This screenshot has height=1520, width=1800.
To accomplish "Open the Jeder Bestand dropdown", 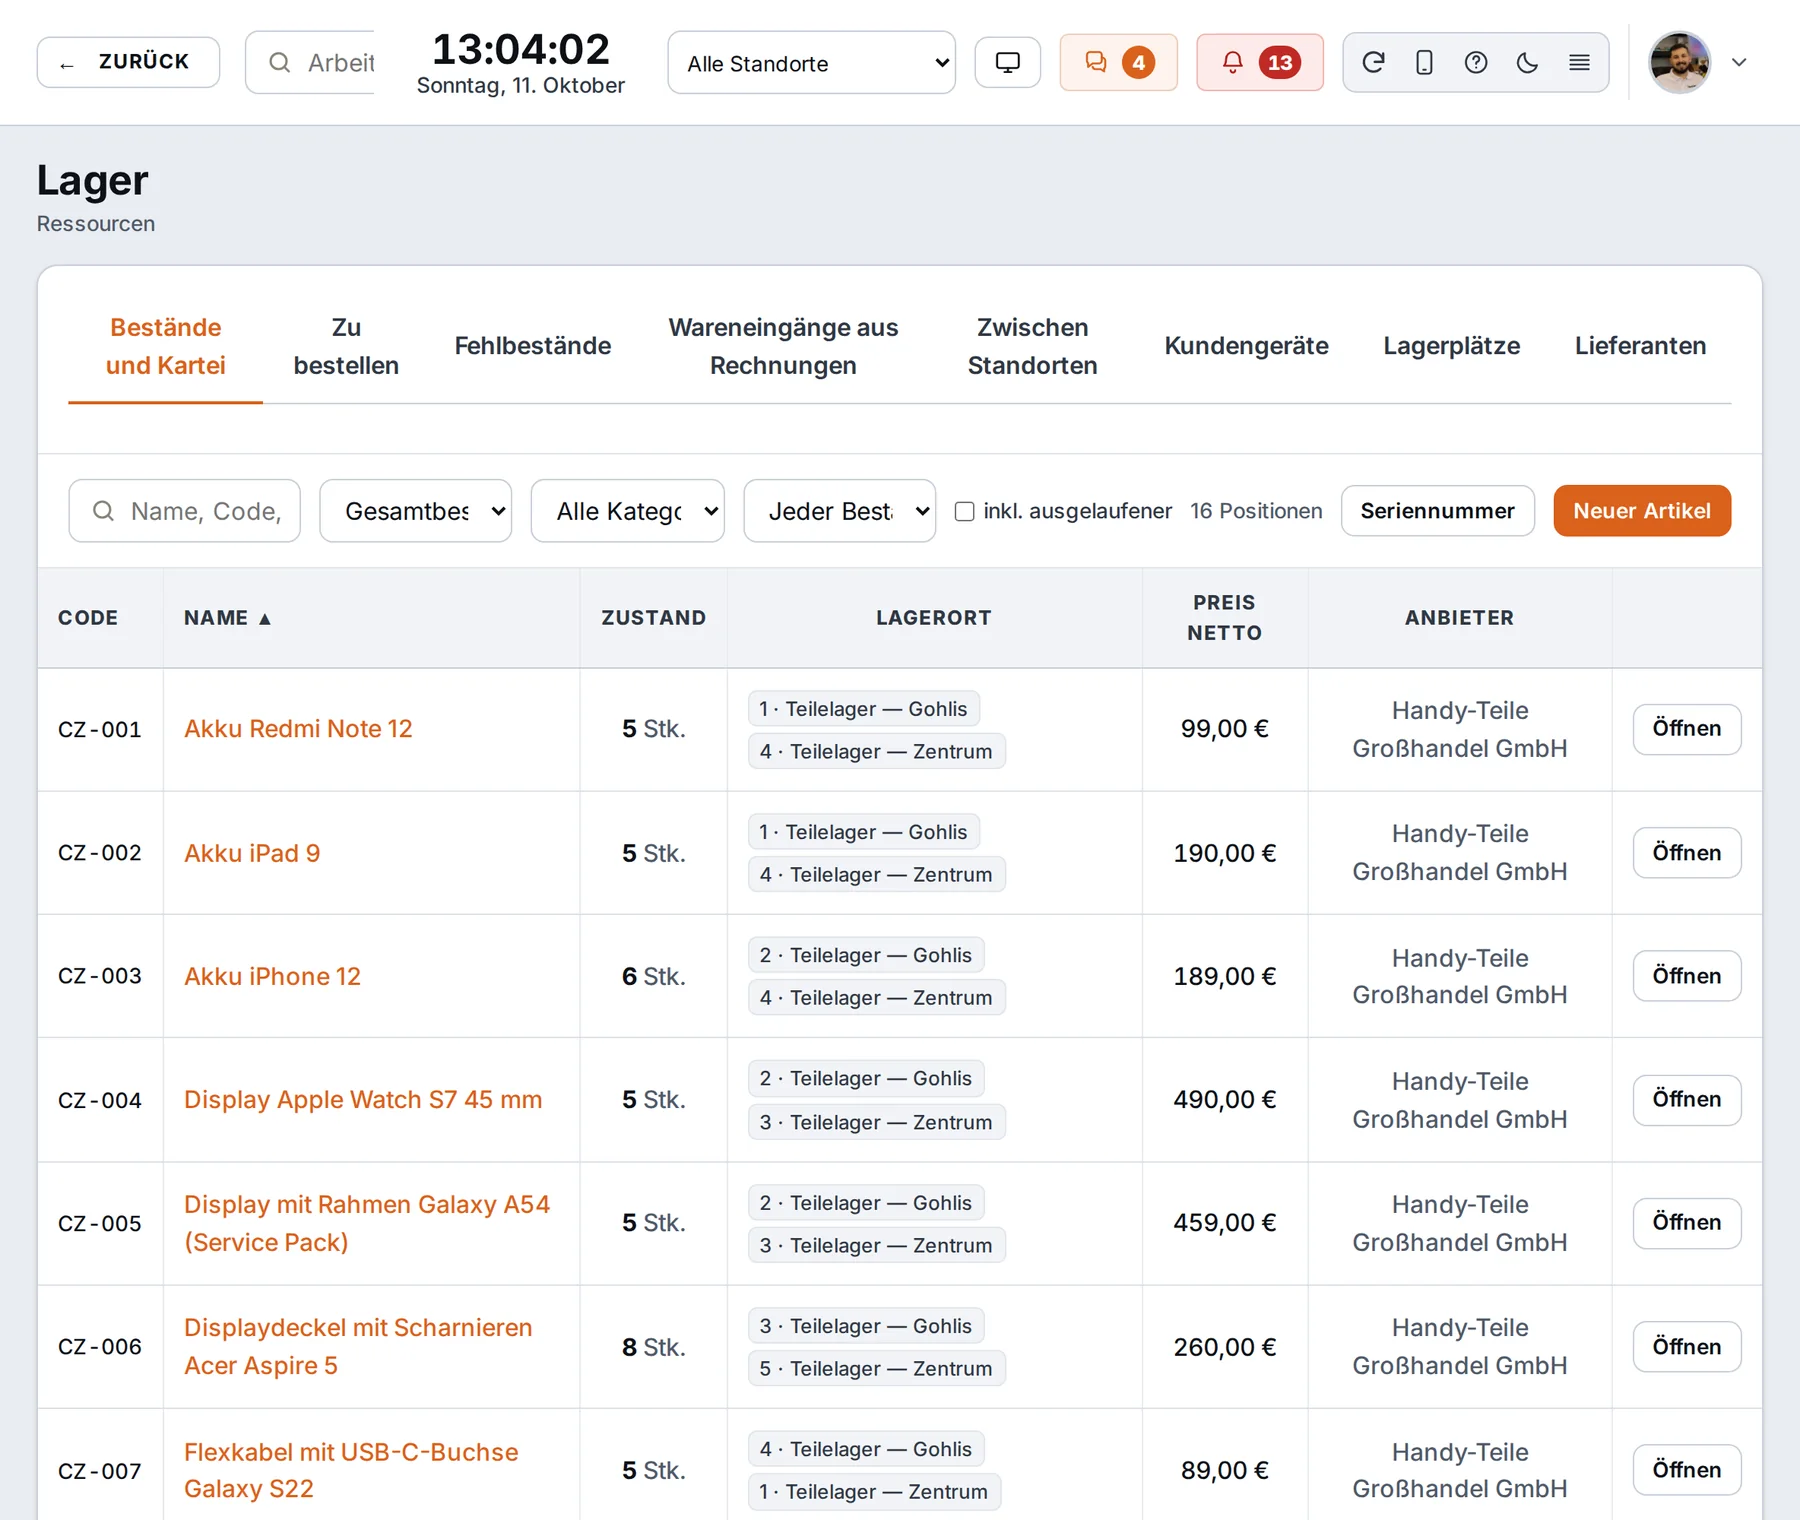I will 839,511.
